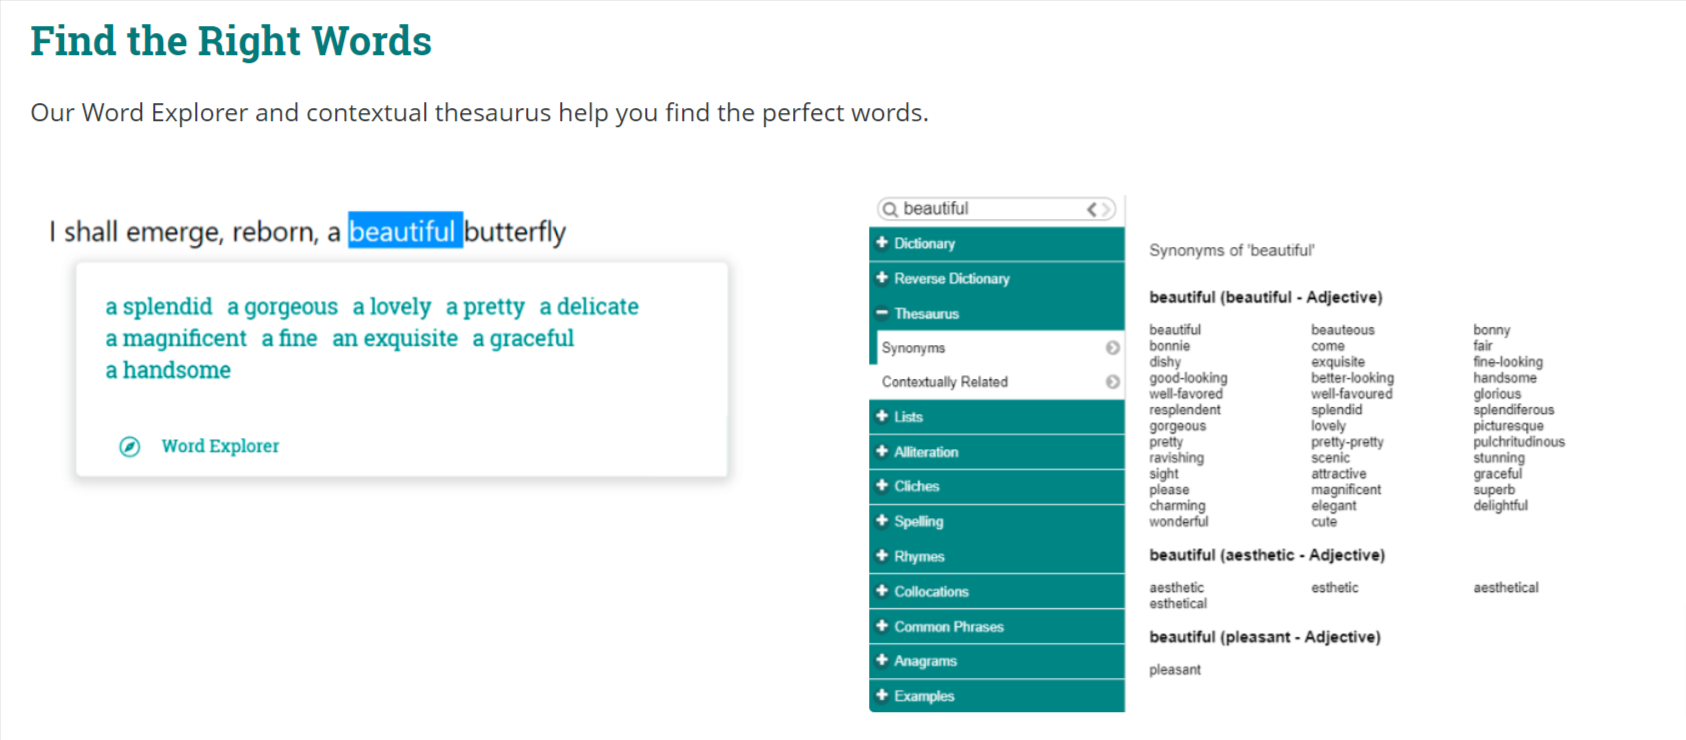
Task: Click the synonym 'glorious'
Action: click(x=1496, y=394)
